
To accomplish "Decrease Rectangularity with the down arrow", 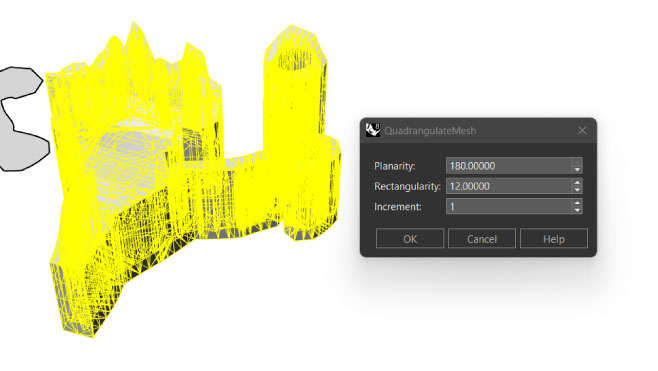I will (577, 190).
